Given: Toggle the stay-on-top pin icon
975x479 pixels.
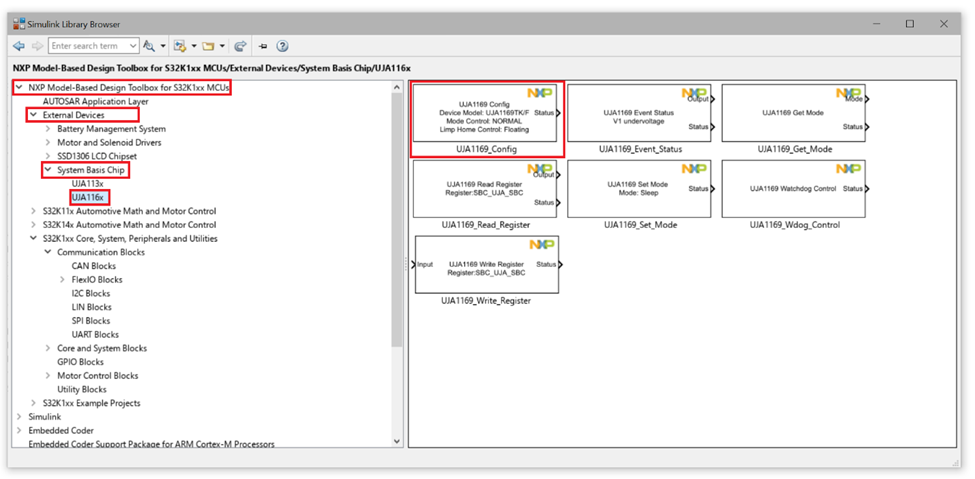Looking at the screenshot, I should click(263, 46).
